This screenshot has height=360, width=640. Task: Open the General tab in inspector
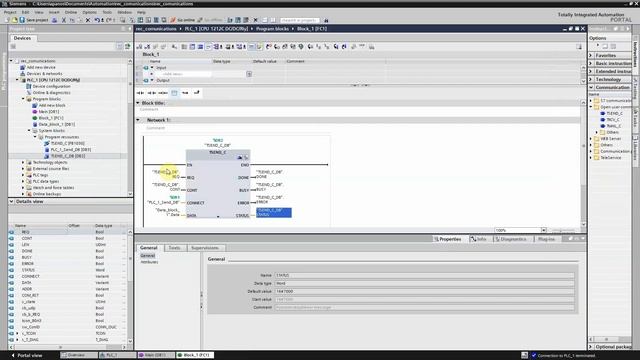click(149, 248)
